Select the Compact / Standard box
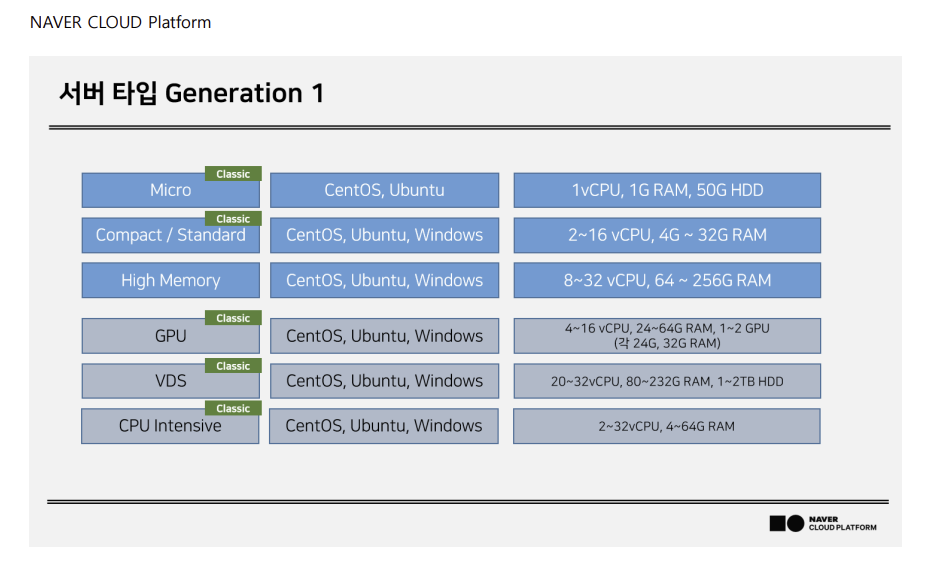925x574 pixels. click(170, 235)
